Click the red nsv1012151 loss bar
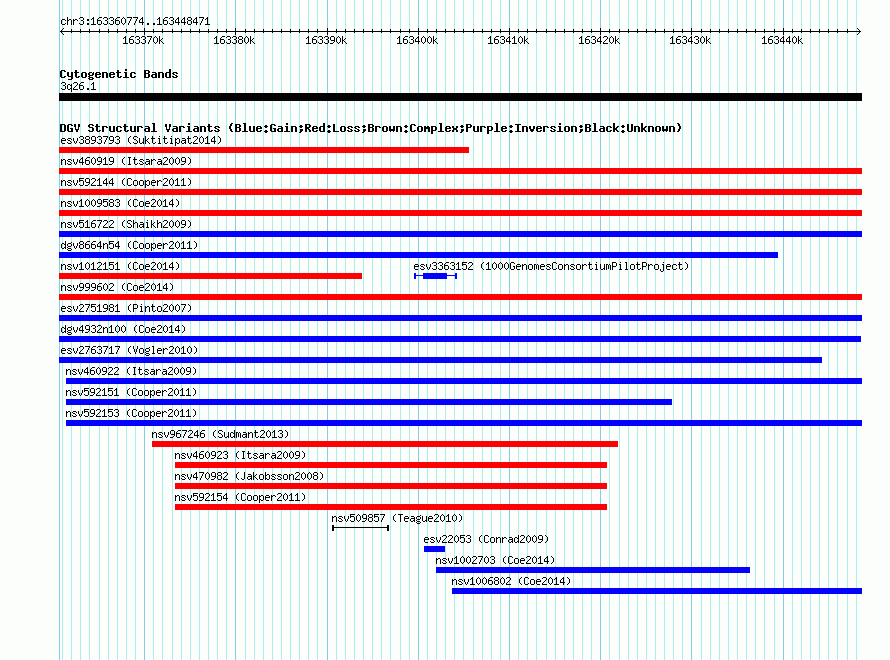Viewport: 890px width, 660px height. [x=211, y=276]
